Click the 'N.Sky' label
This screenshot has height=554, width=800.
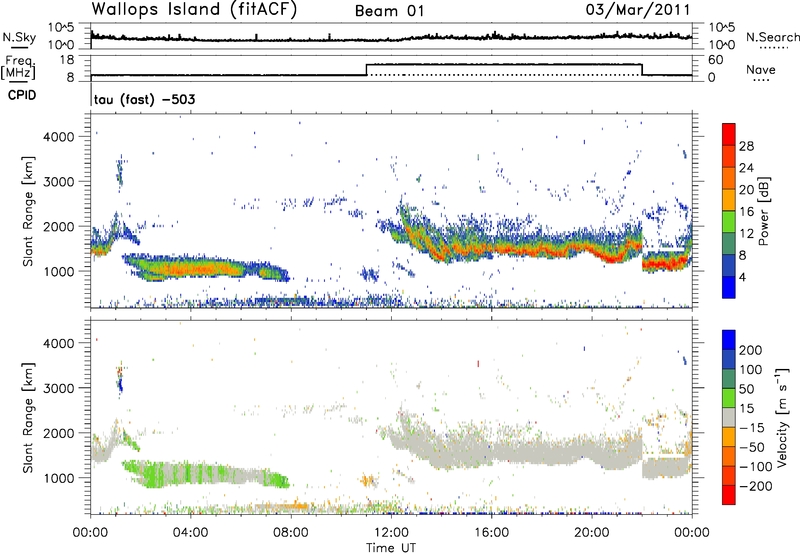pyautogui.click(x=19, y=37)
